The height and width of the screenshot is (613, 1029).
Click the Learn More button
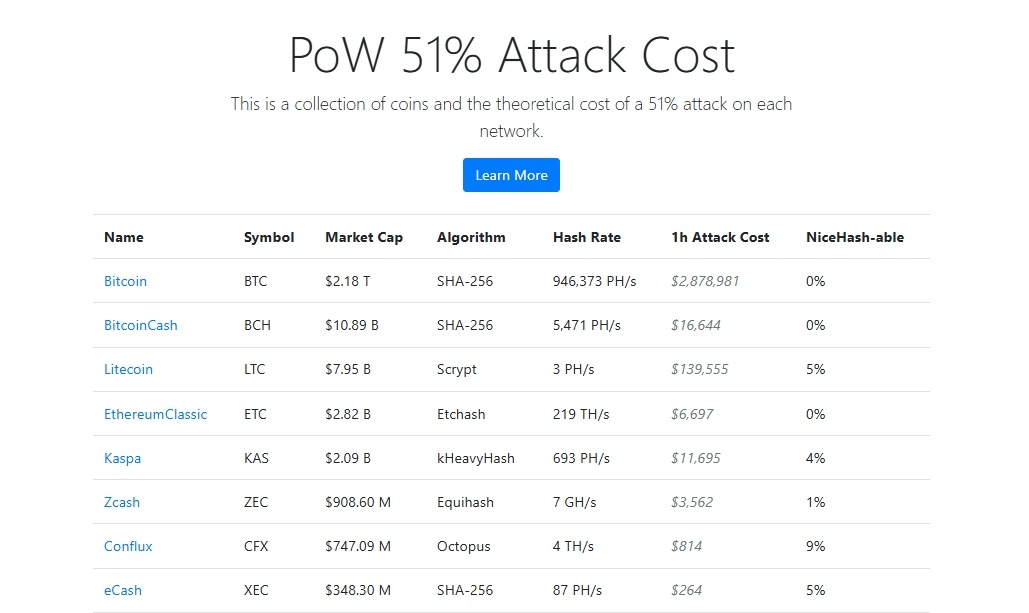511,175
